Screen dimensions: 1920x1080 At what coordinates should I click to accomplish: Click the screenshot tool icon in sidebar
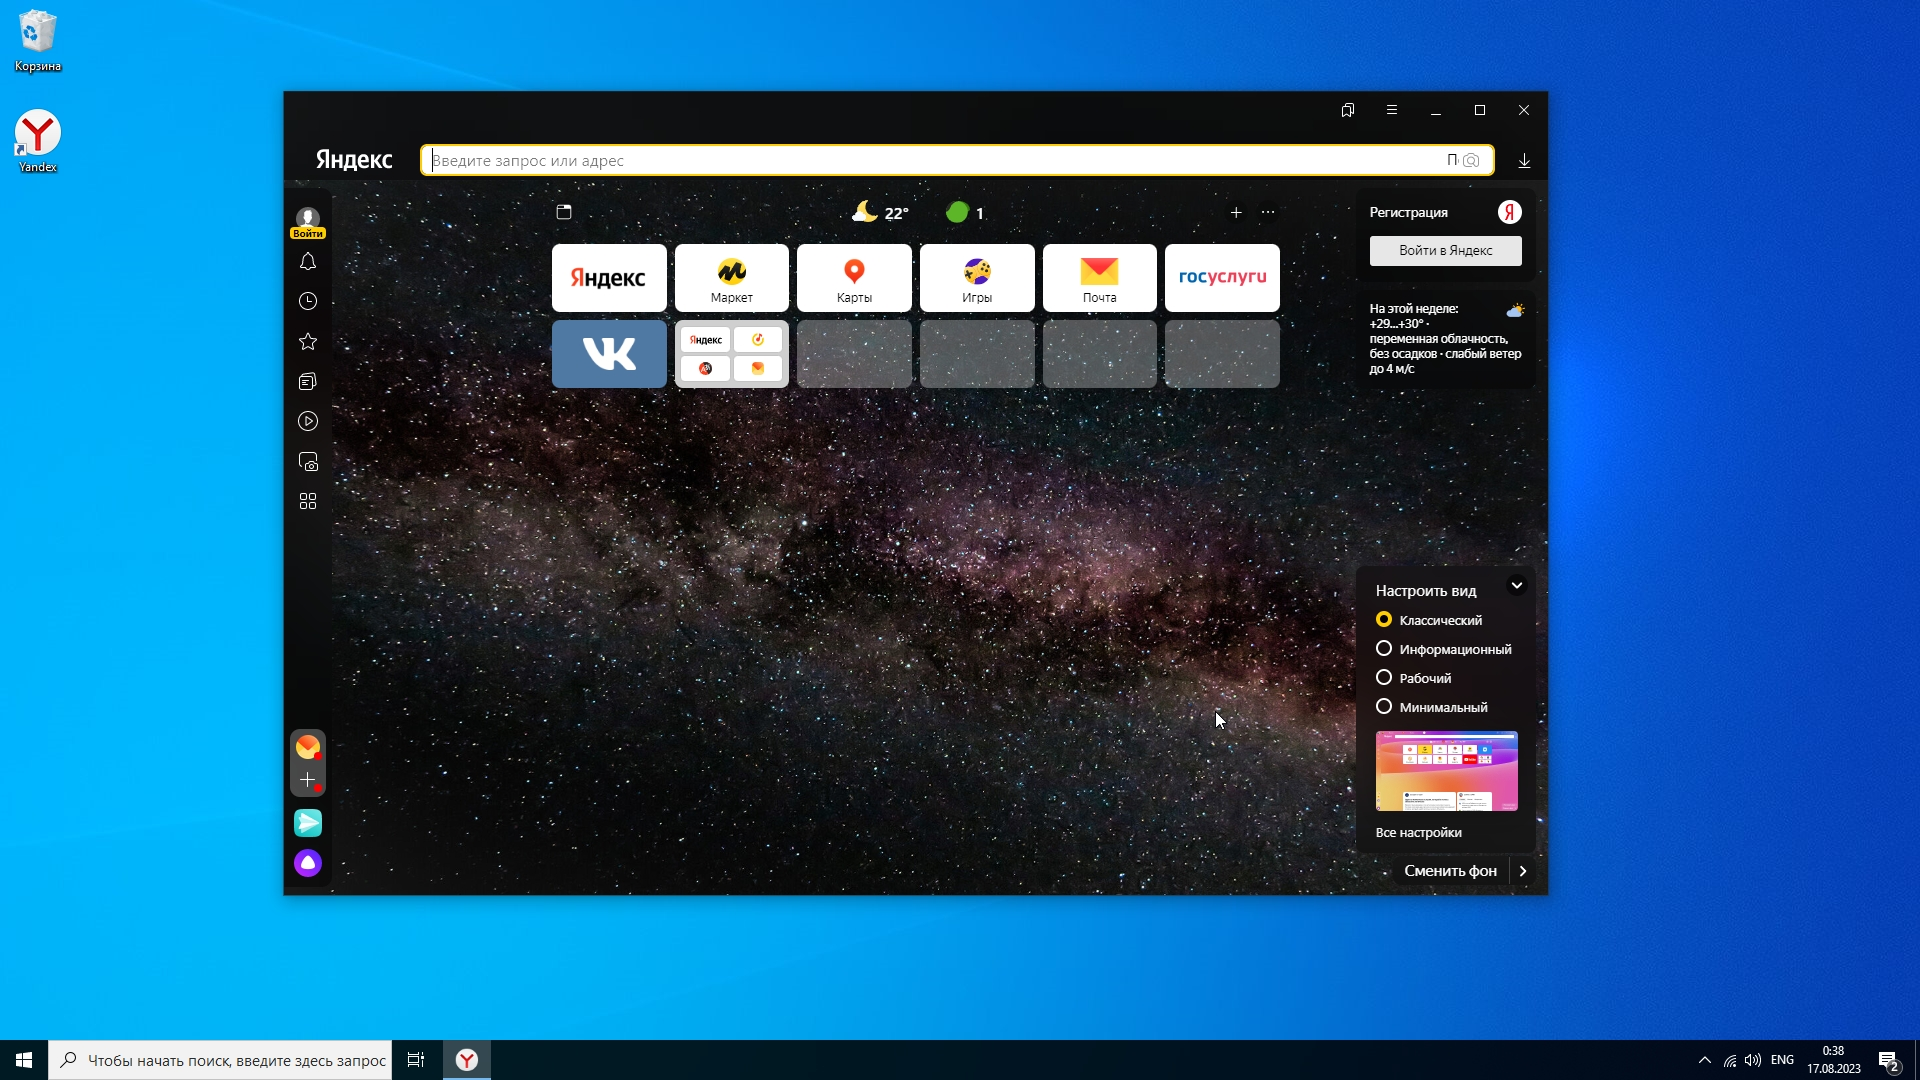(x=308, y=462)
